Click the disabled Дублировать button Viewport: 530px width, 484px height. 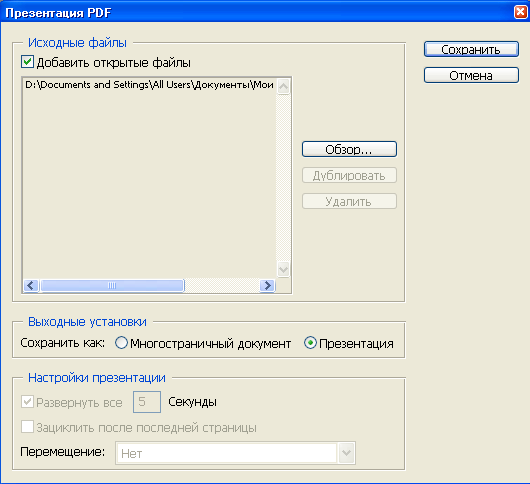pyautogui.click(x=349, y=175)
